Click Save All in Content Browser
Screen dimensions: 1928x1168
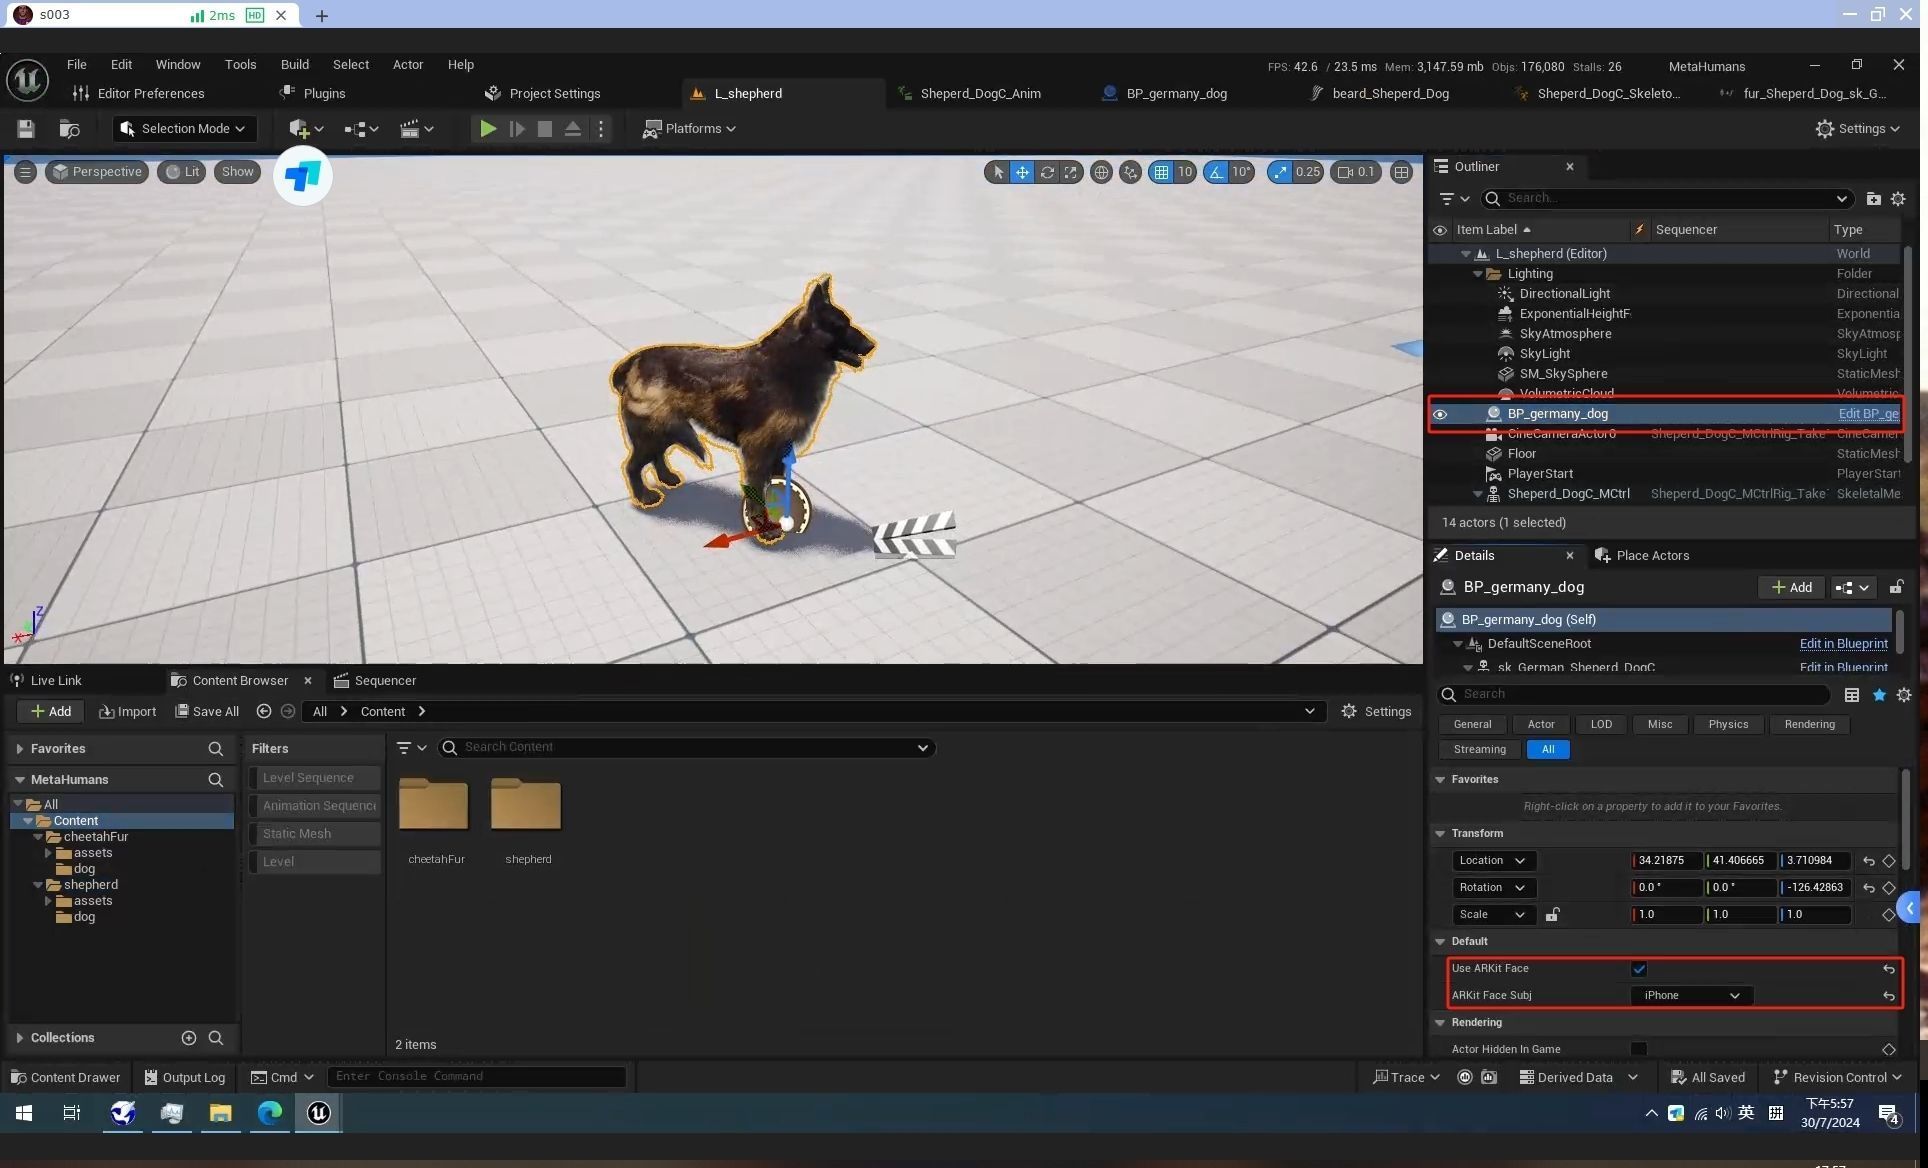pos(207,712)
